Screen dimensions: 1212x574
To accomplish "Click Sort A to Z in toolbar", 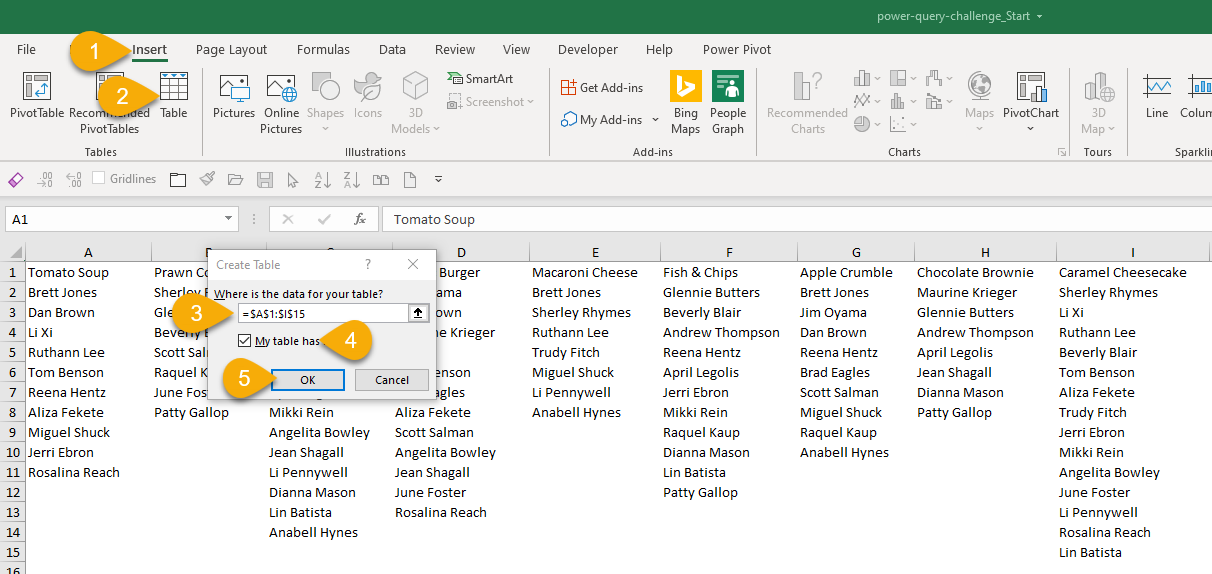I will (x=322, y=180).
